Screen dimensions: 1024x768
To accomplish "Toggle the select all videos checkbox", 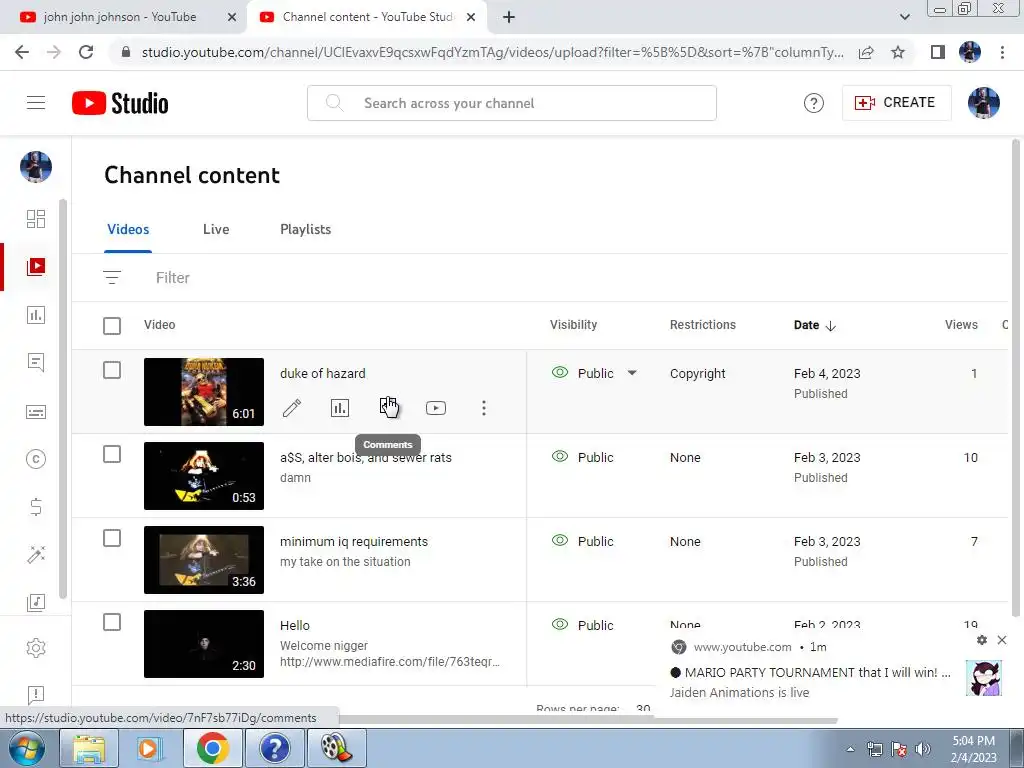I will [x=112, y=325].
